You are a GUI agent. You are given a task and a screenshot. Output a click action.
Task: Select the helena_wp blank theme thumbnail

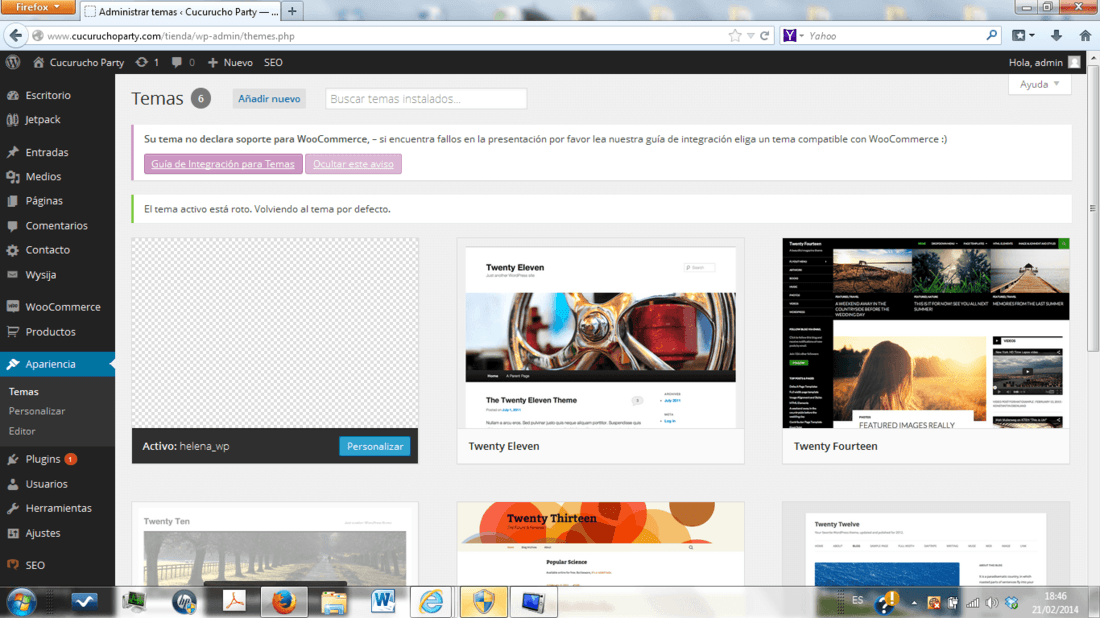(x=275, y=333)
